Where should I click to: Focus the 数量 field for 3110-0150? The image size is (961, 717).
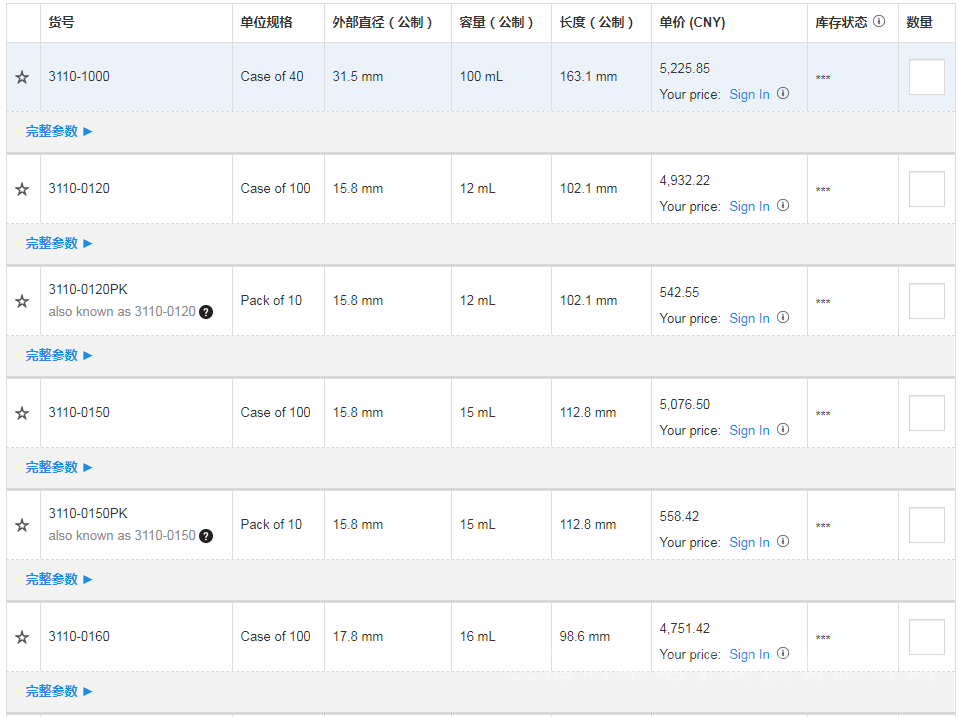926,413
